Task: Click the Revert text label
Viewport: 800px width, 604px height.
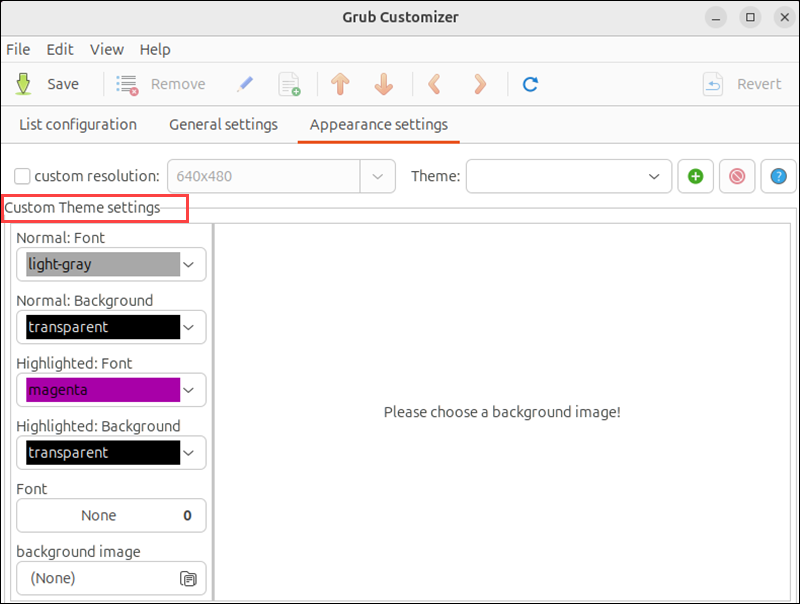Action: point(759,84)
